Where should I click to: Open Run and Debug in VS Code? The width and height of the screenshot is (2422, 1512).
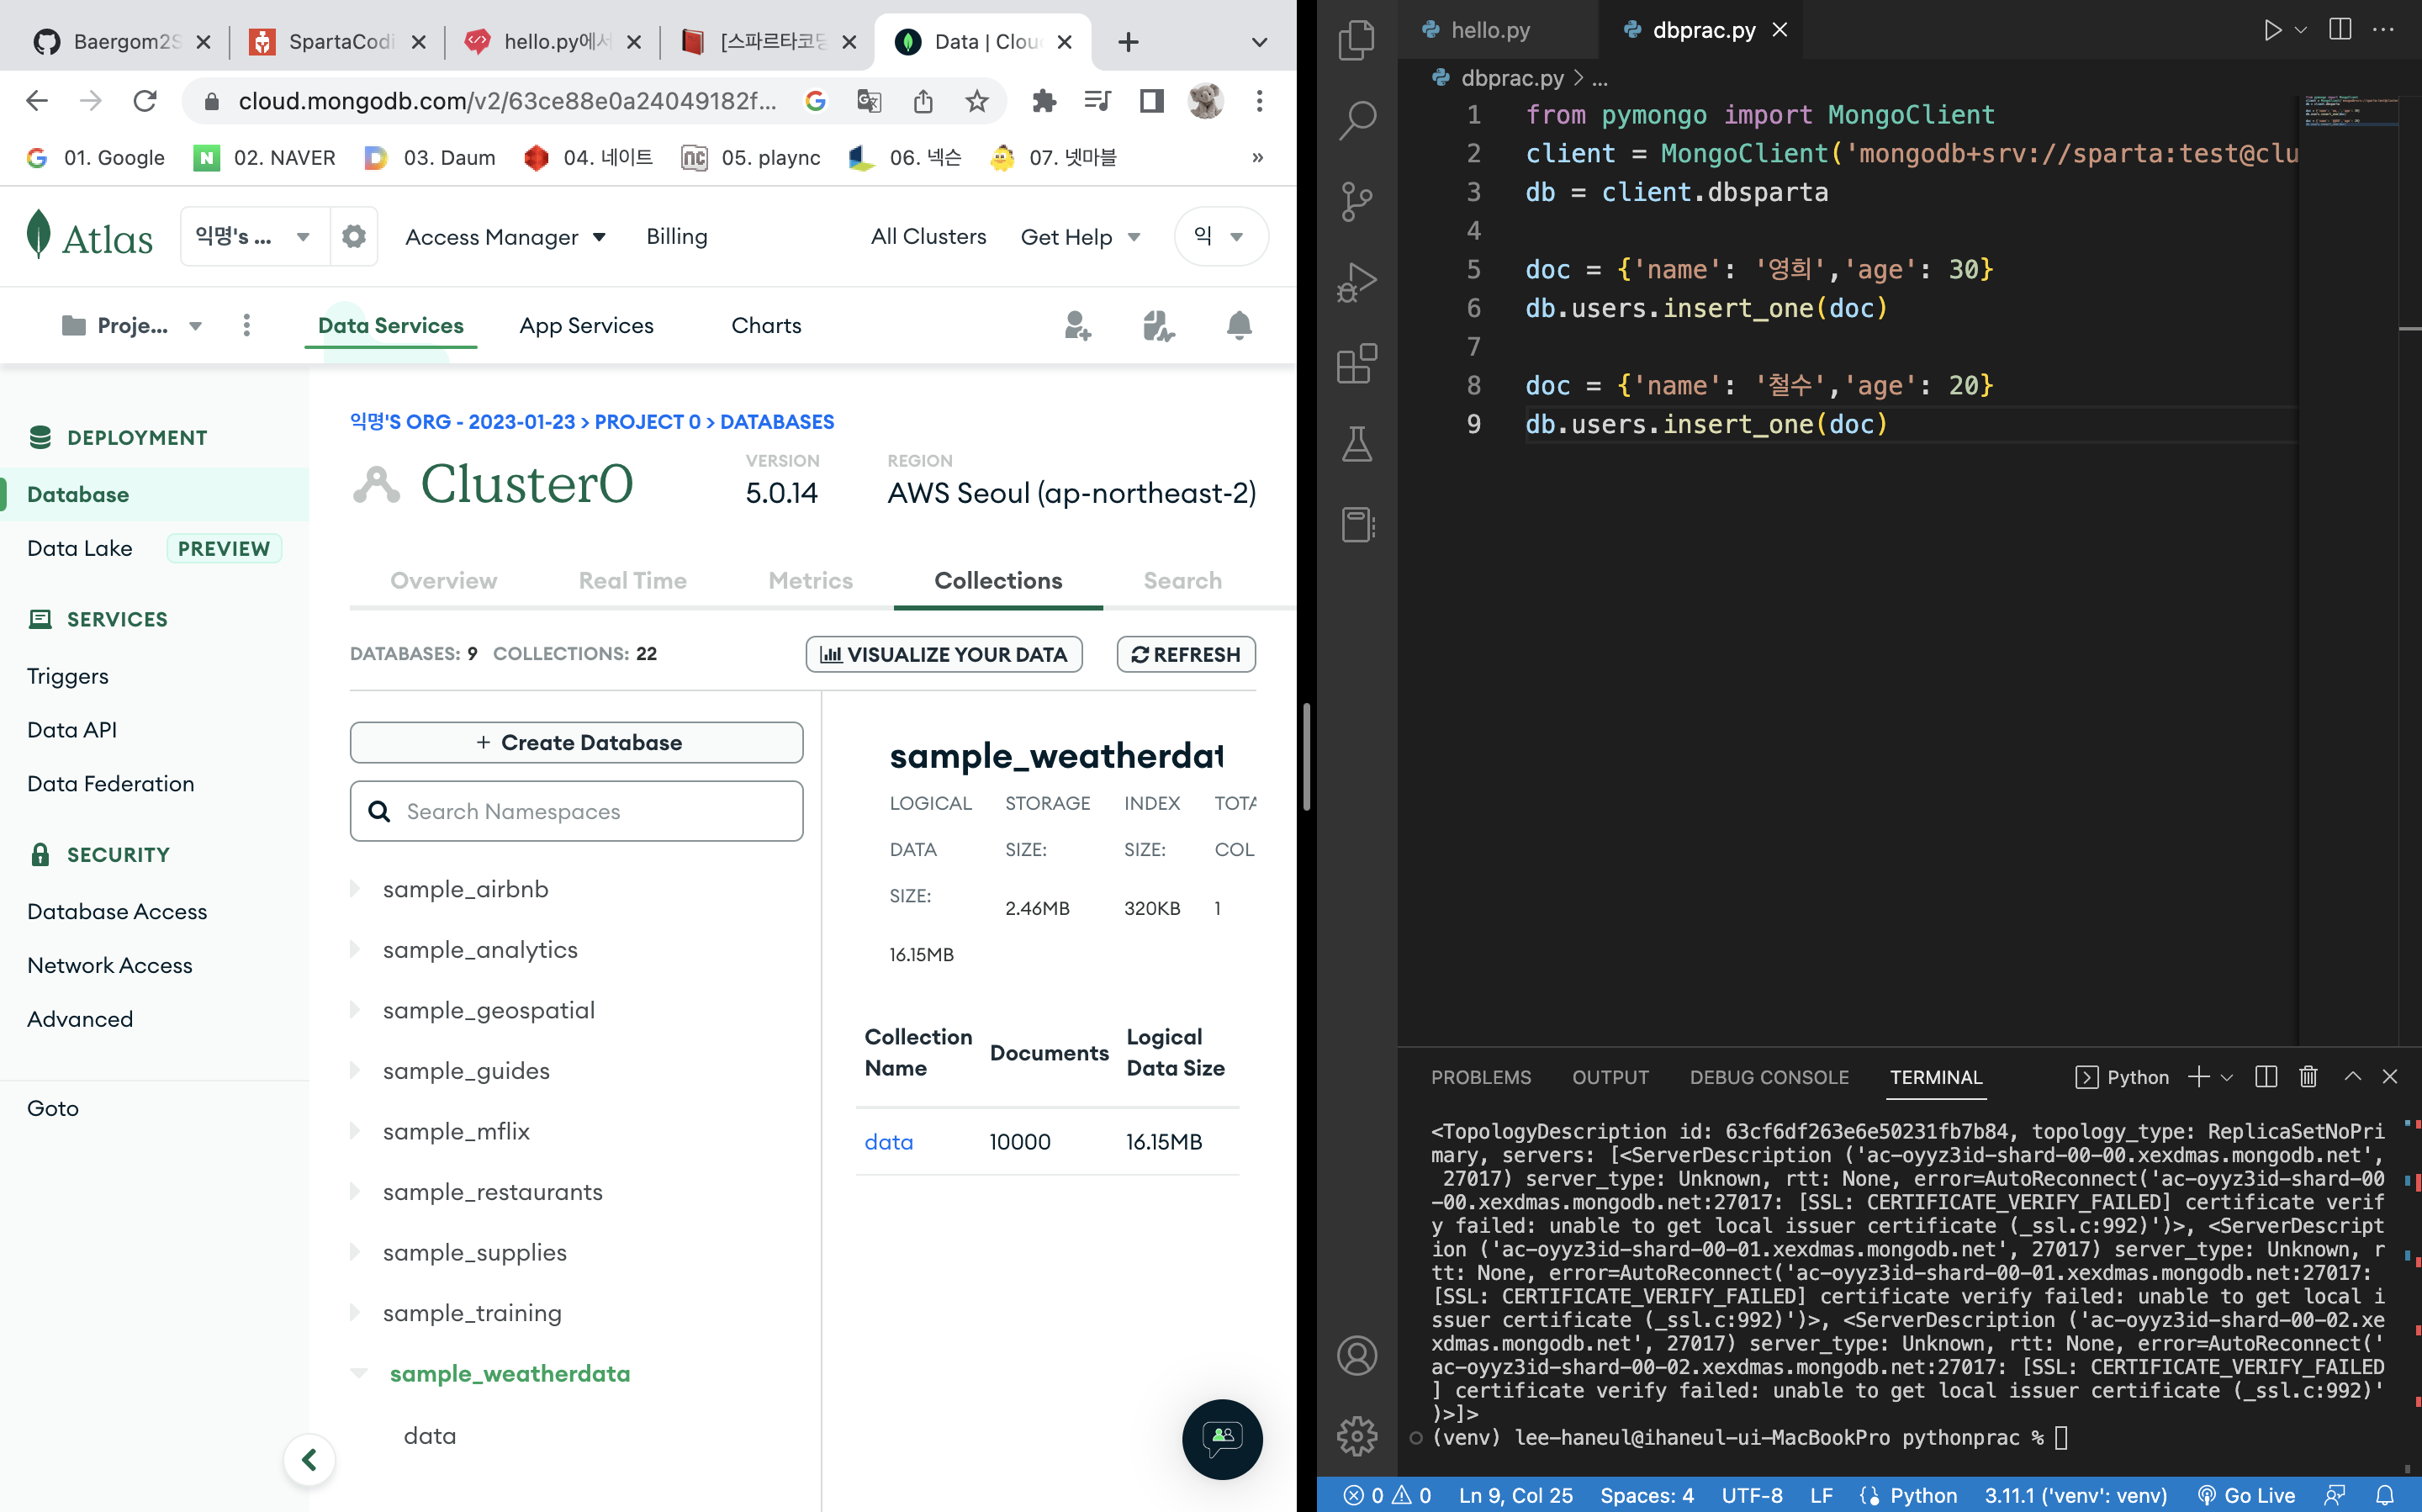click(1356, 282)
